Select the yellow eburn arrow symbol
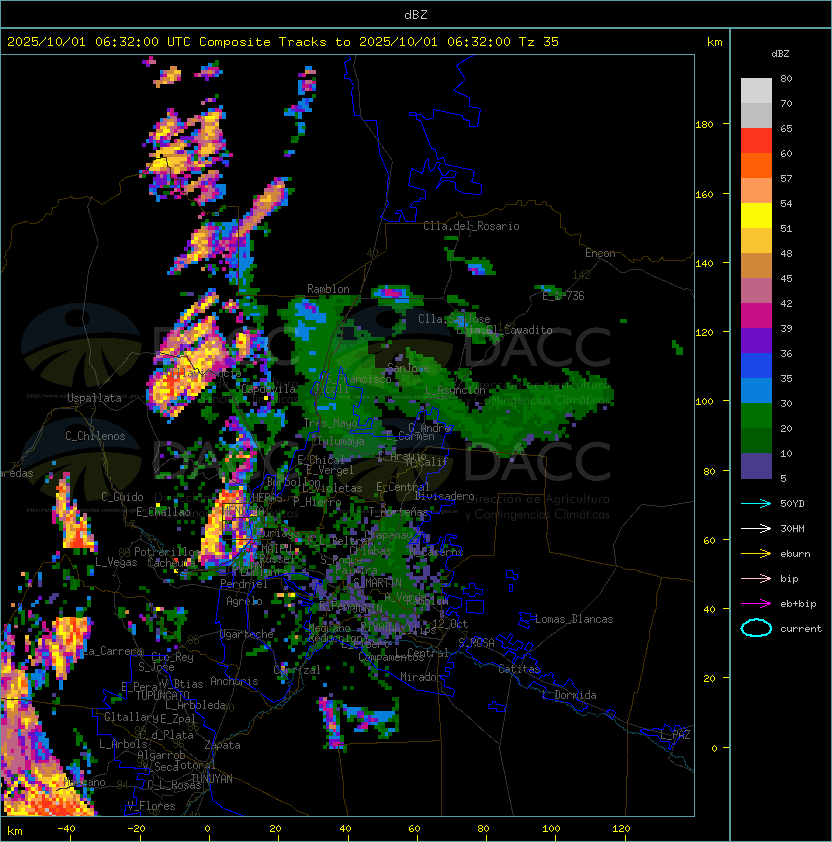 (756, 554)
